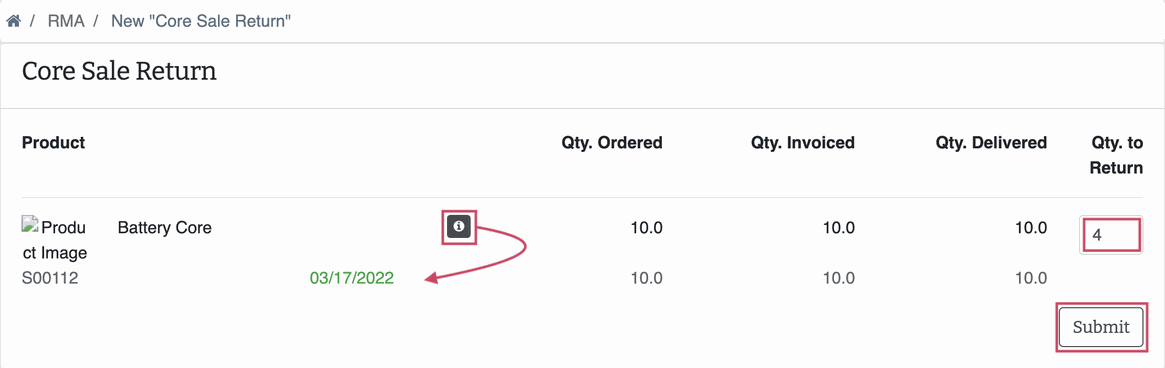Open order reference S00112

coord(50,279)
